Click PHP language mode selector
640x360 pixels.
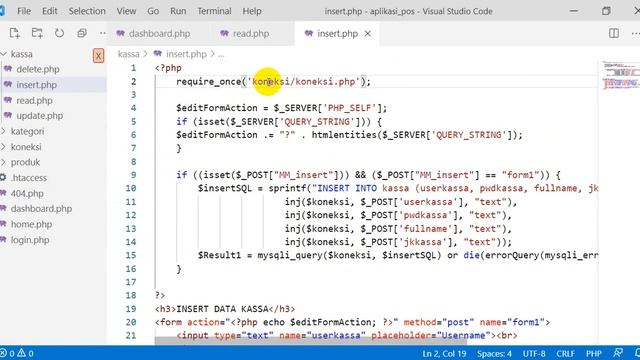pyautogui.click(x=594, y=353)
